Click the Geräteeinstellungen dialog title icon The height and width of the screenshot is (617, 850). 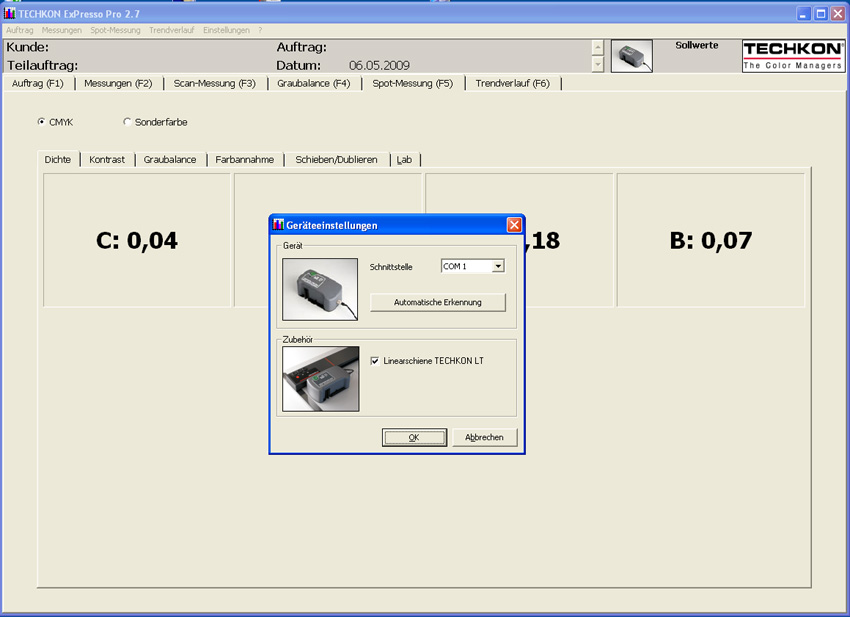point(279,224)
